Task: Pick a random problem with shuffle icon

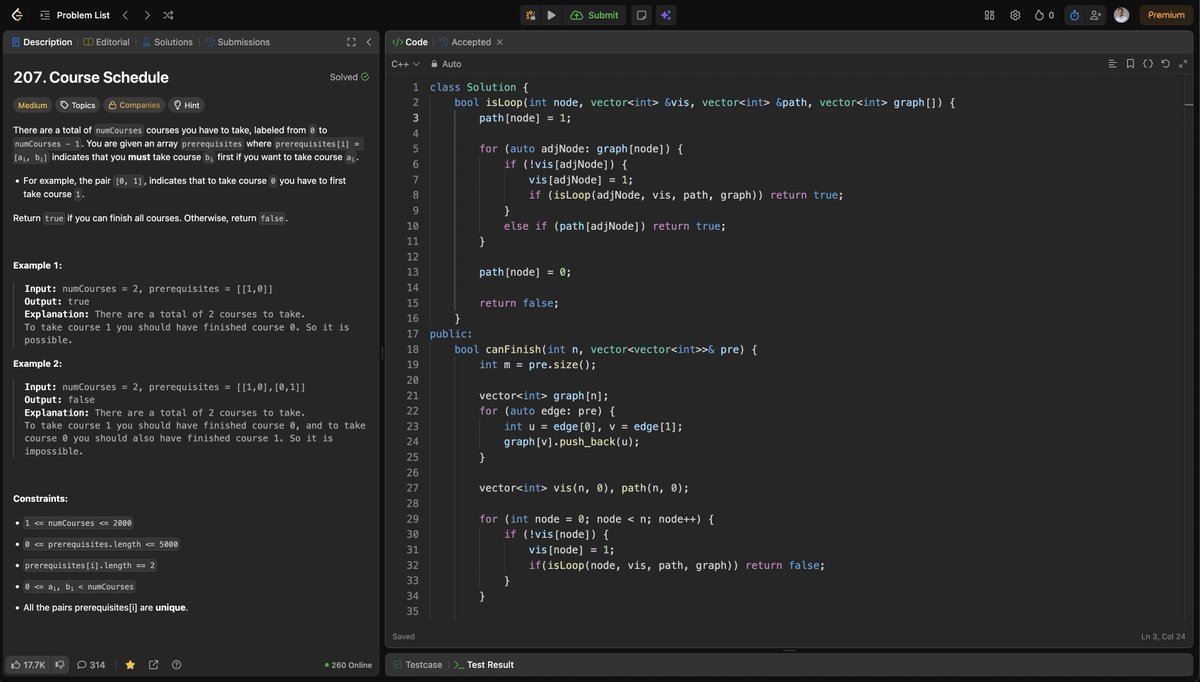Action: (x=168, y=15)
